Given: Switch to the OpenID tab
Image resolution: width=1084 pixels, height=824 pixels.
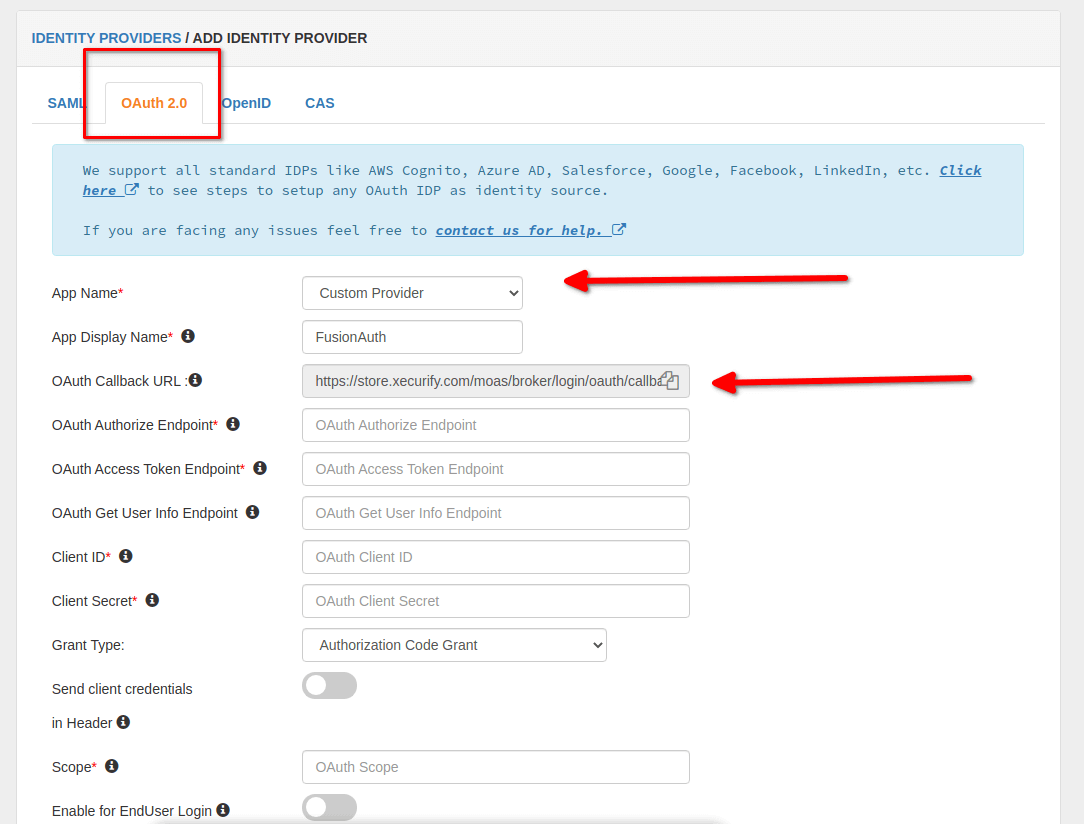Looking at the screenshot, I should pyautogui.click(x=246, y=103).
